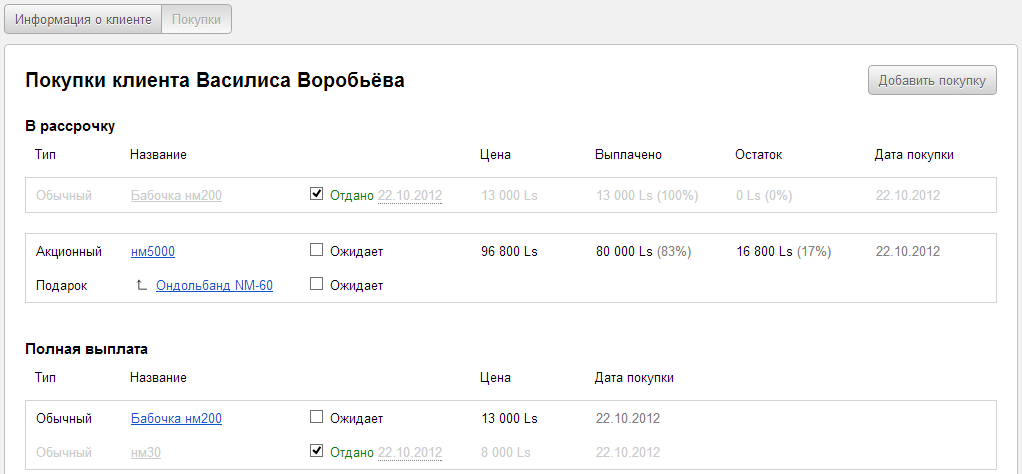
Task: Check the Ожидает box for нм5000
Action: tap(317, 251)
